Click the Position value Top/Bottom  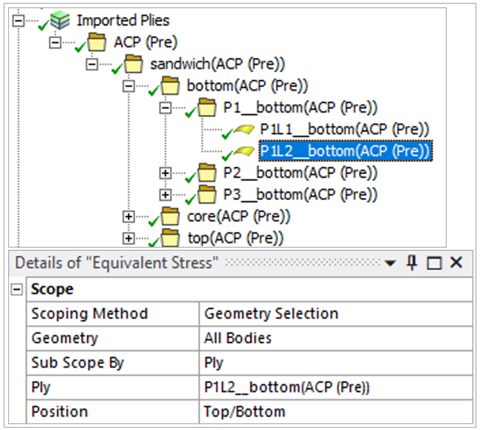coord(336,412)
